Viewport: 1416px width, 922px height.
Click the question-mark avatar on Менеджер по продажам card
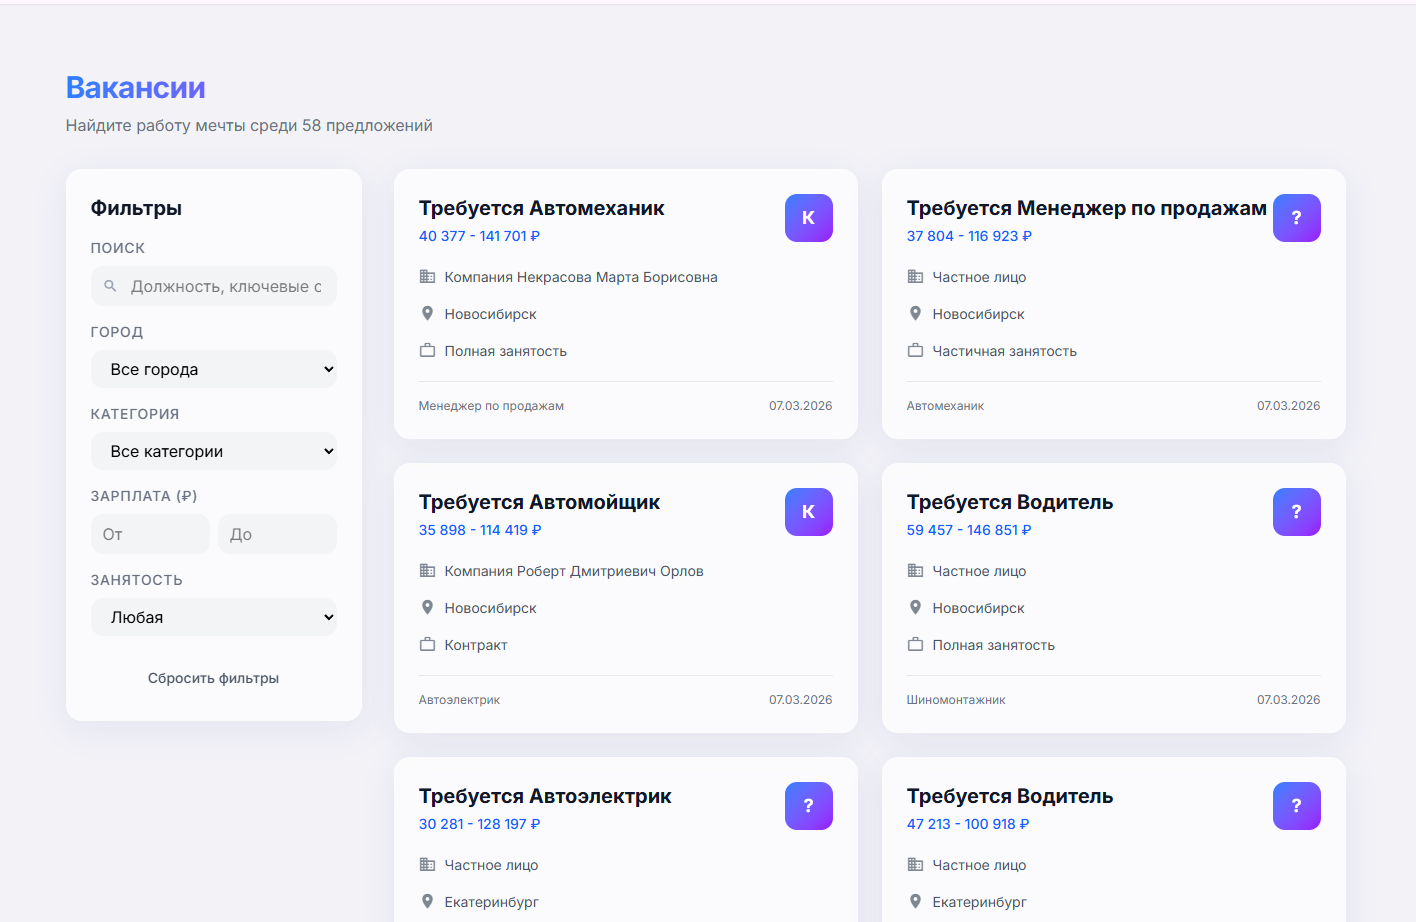1296,218
